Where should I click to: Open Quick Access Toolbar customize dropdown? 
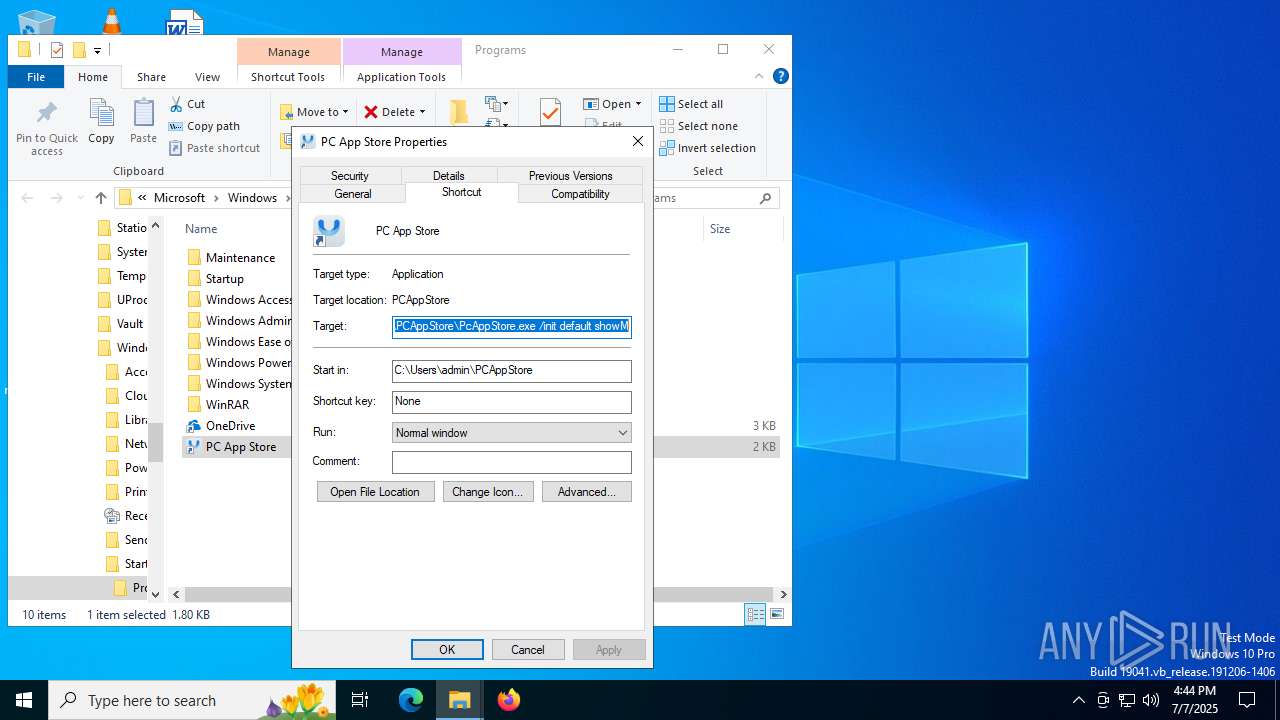[x=97, y=50]
